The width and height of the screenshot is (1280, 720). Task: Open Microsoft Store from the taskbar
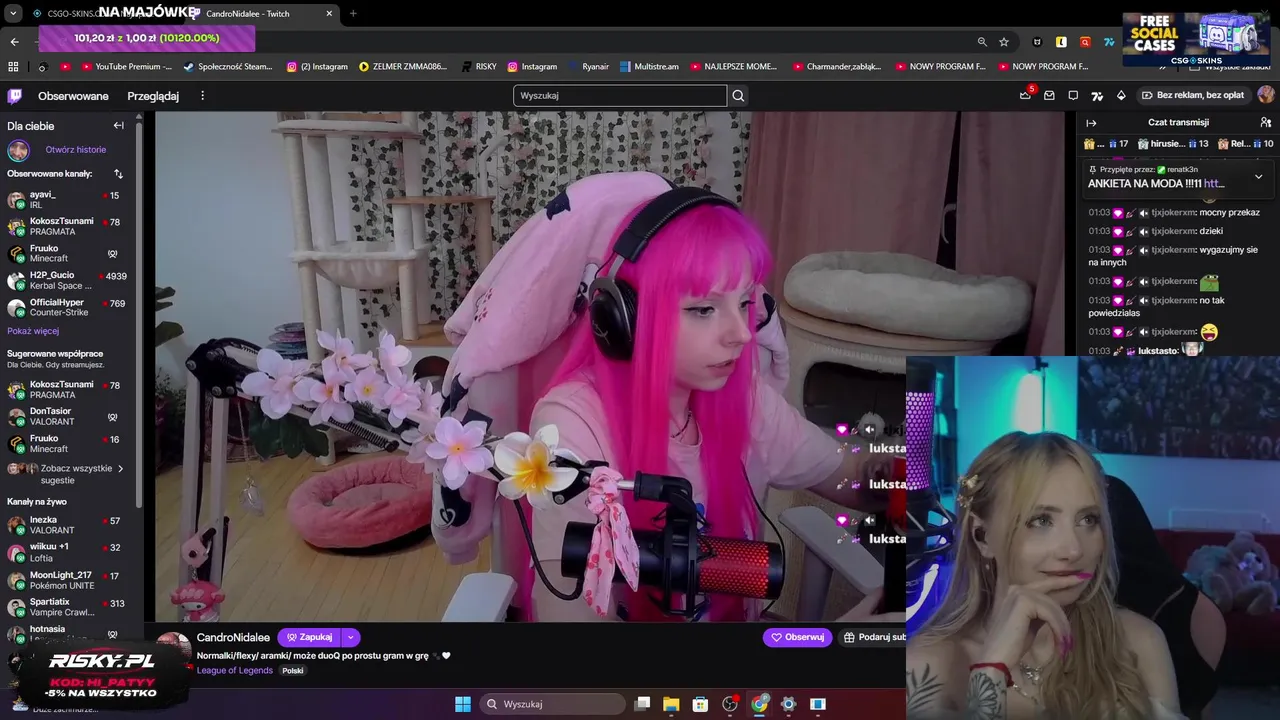tap(701, 704)
